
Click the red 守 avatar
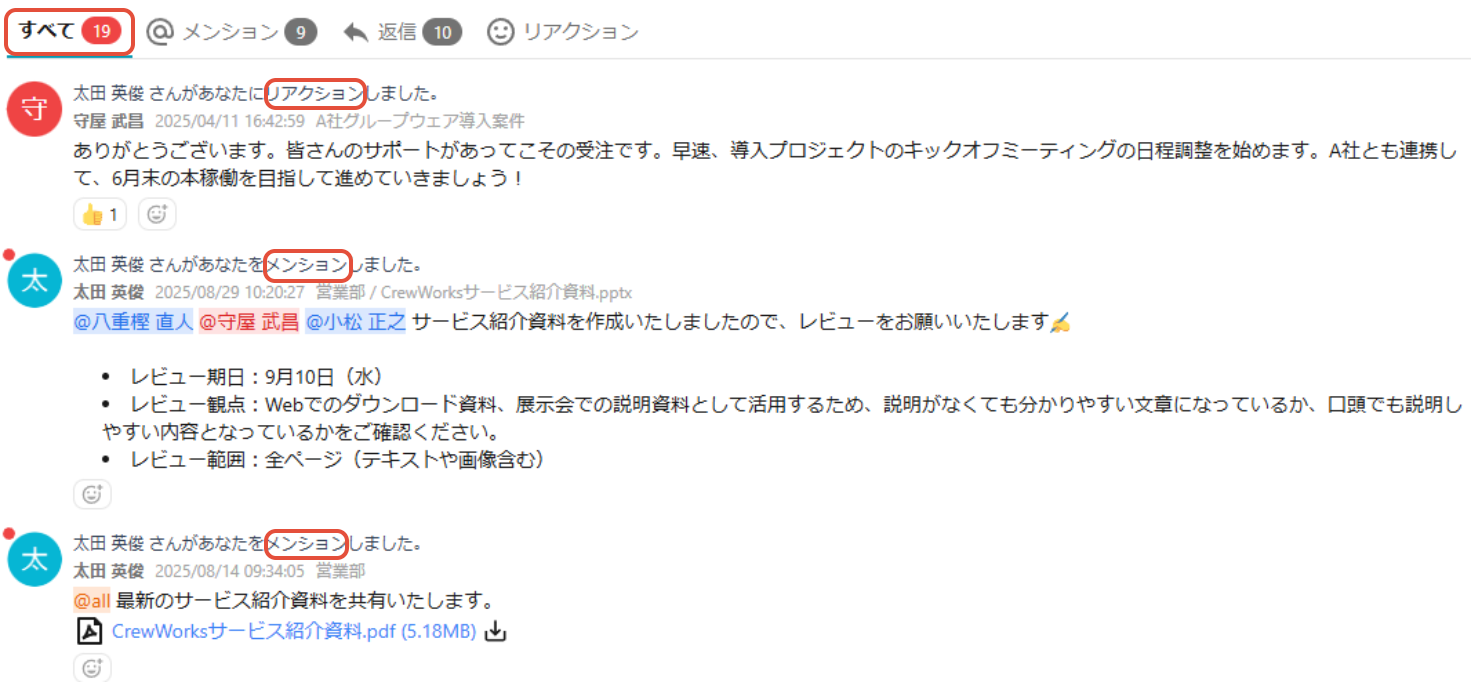click(x=35, y=109)
